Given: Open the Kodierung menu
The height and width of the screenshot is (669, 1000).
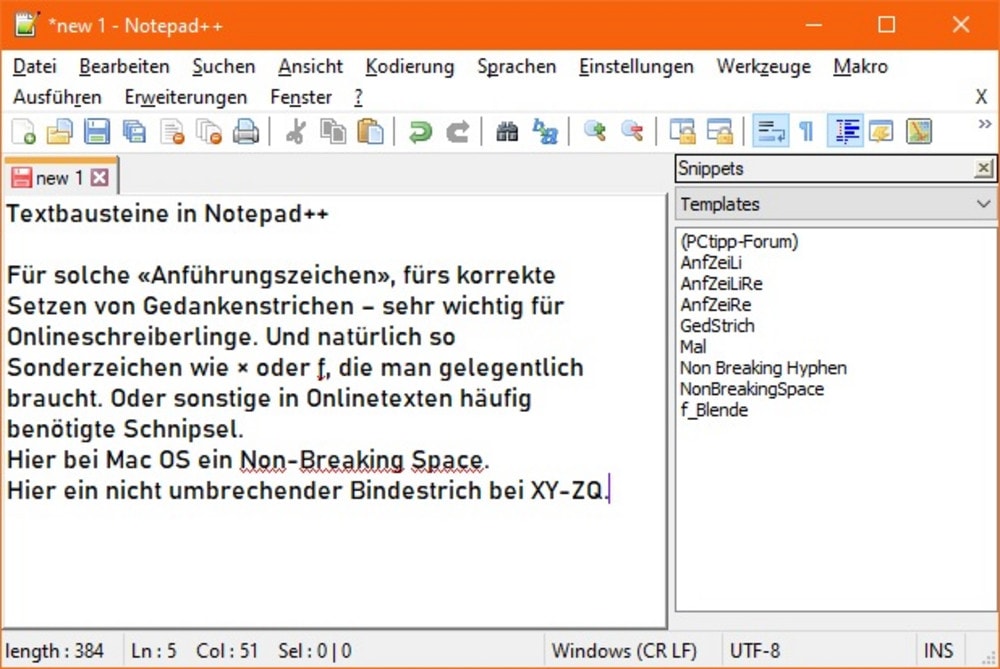Looking at the screenshot, I should pos(409,67).
